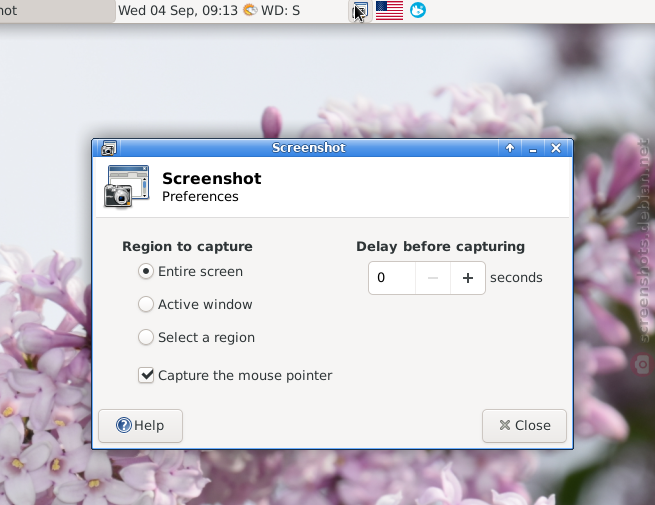Screen dimensions: 655x505
Task: Increase delay with the plus button
Action: pyautogui.click(x=468, y=278)
